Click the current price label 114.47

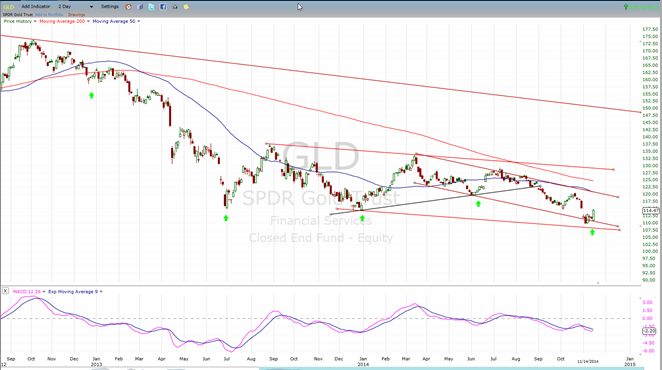651,210
